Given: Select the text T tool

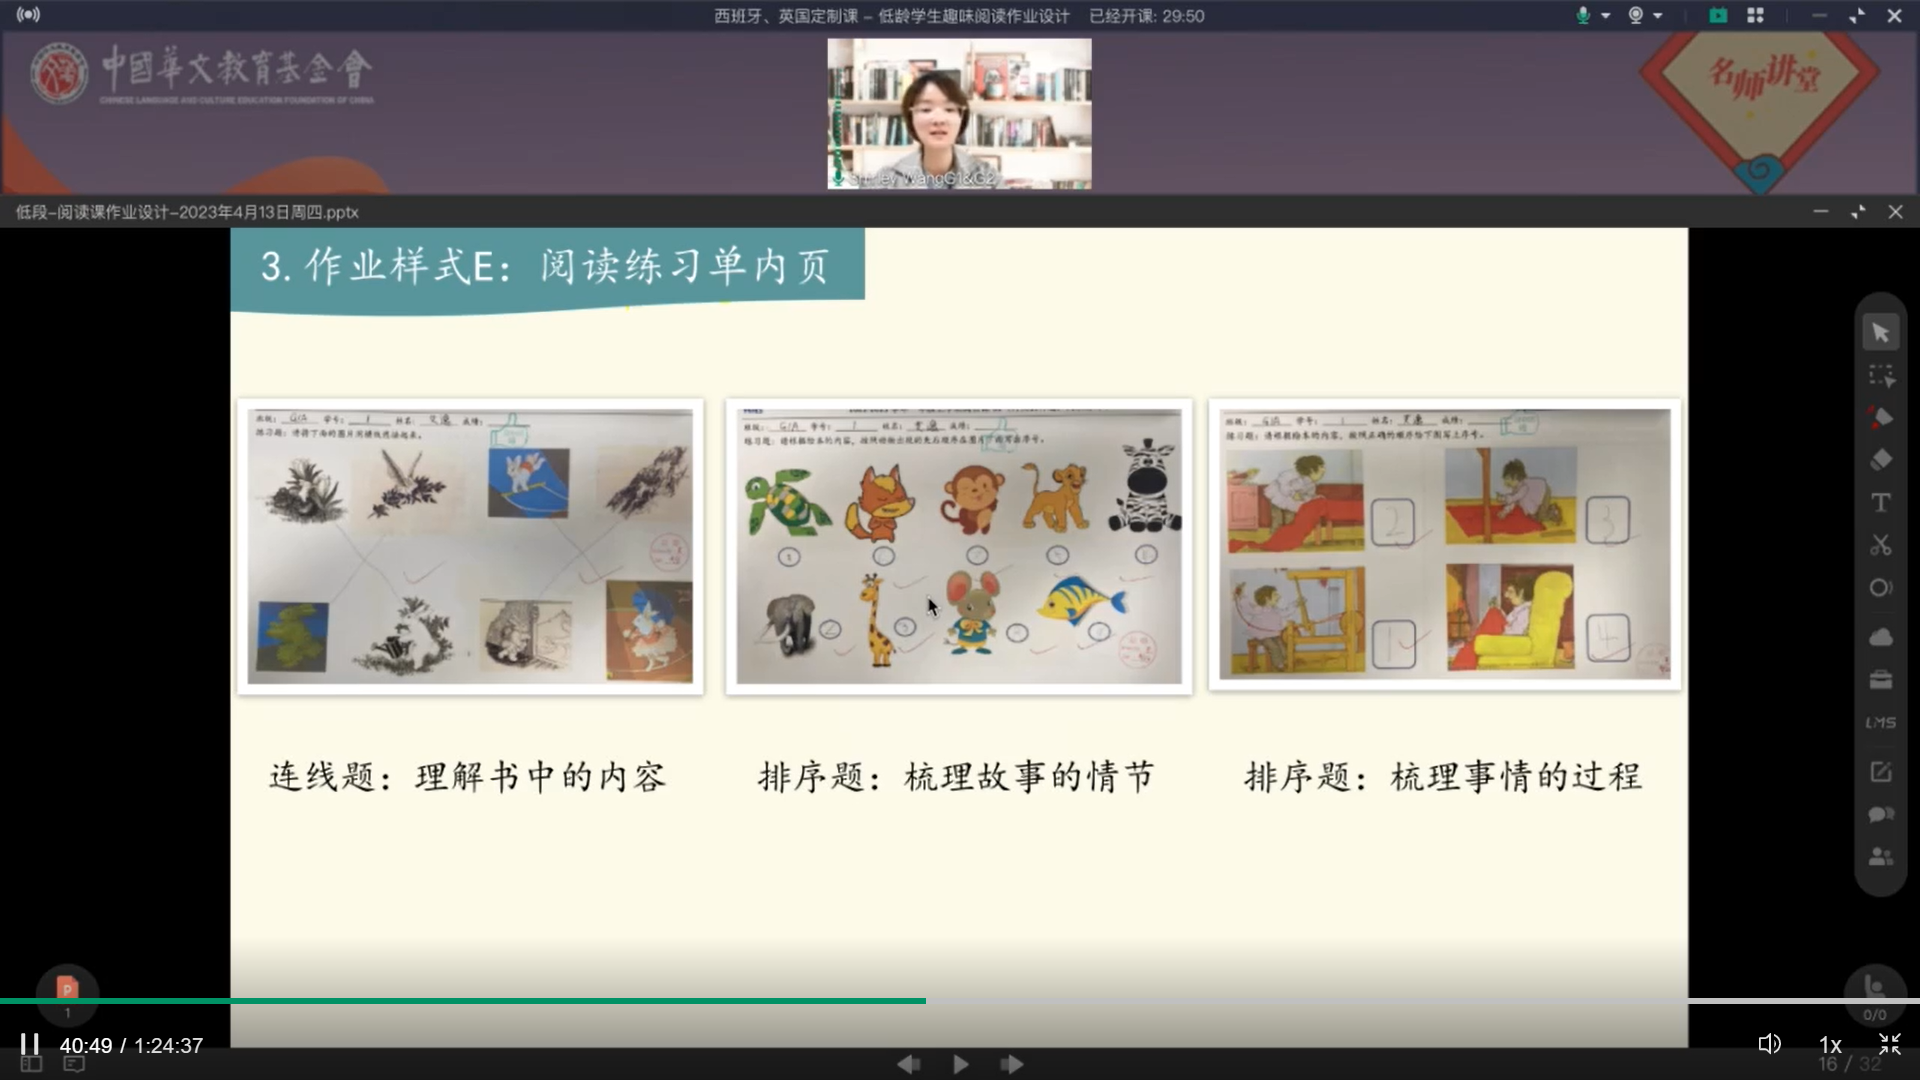Looking at the screenshot, I should [1880, 502].
